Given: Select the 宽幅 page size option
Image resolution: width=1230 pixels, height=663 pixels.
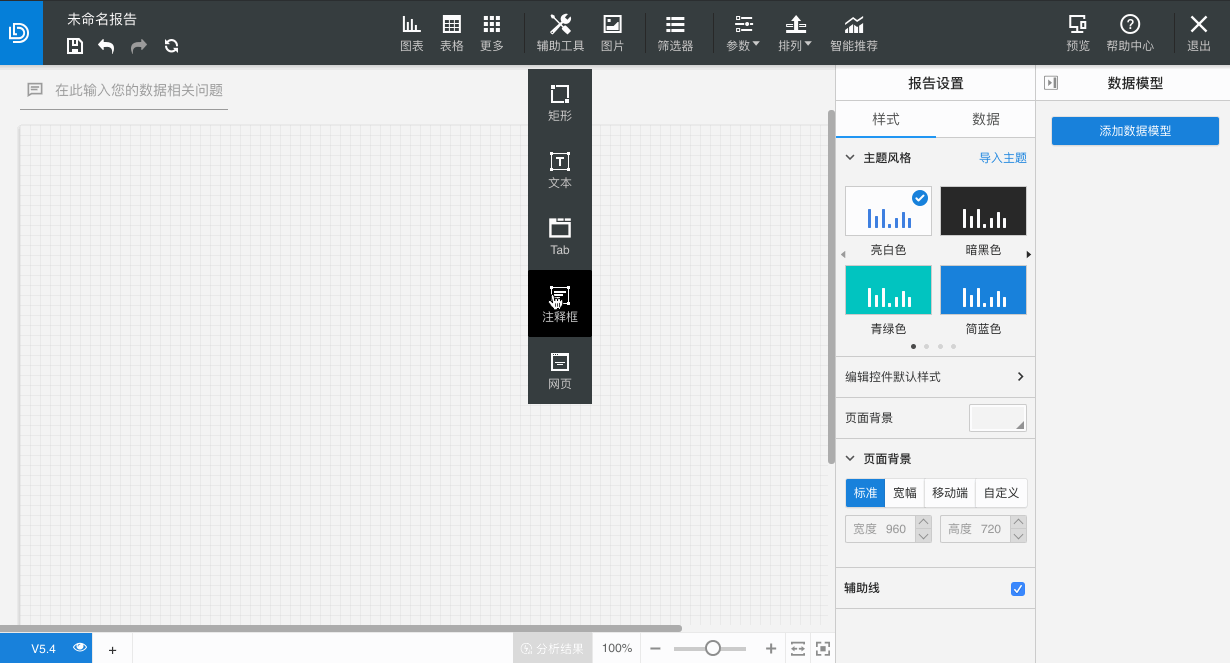Looking at the screenshot, I should click(x=905, y=493).
